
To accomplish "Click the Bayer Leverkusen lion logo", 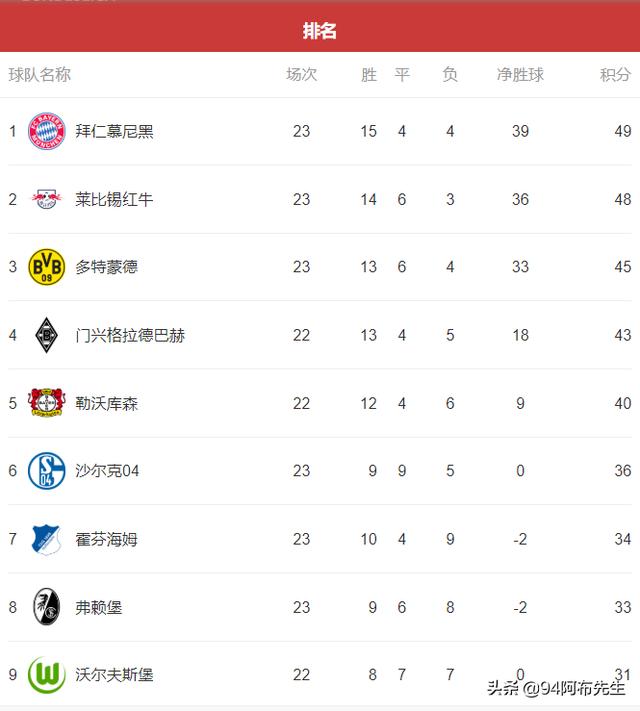I will tap(47, 403).
